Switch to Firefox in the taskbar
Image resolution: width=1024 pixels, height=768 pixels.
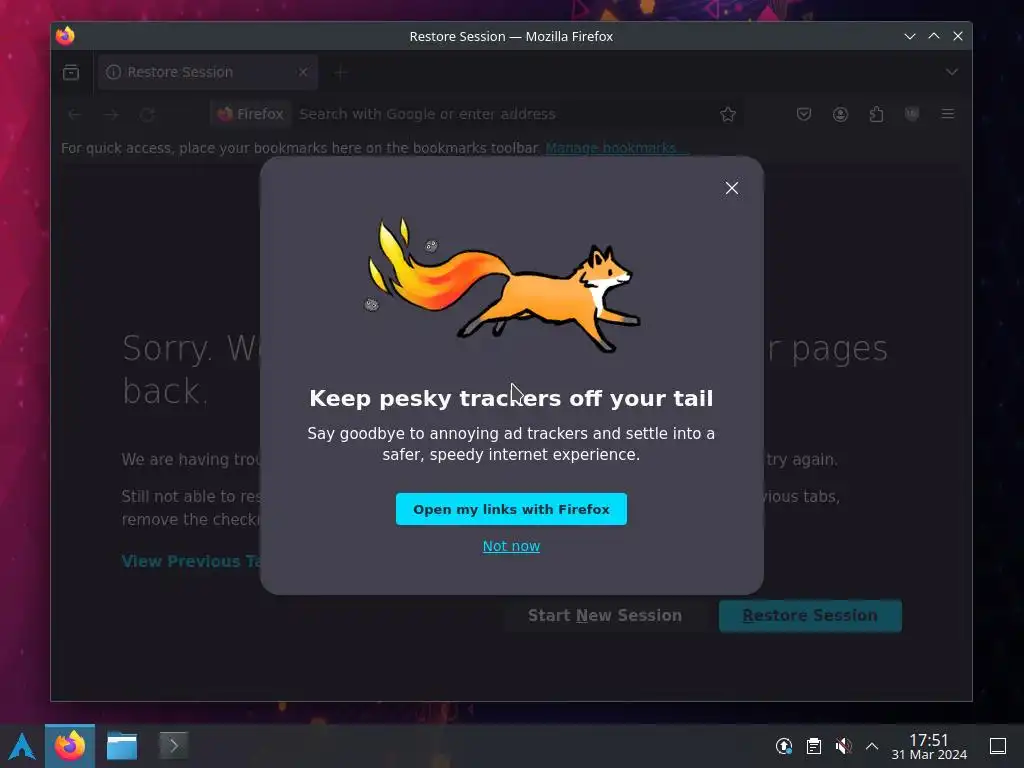click(70, 746)
